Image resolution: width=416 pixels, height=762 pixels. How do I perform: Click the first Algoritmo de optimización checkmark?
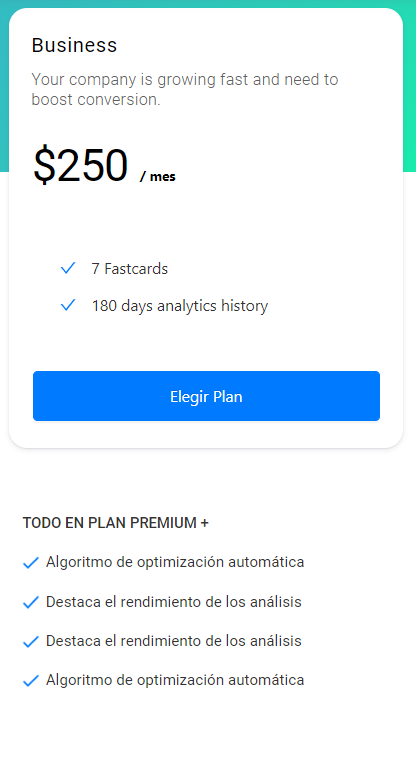click(x=31, y=563)
